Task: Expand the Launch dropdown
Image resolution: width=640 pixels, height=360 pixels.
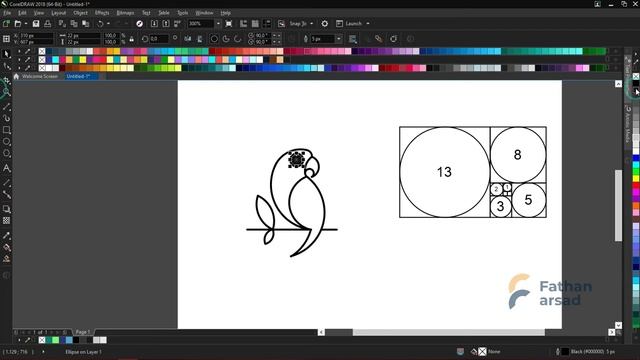Action: click(368, 24)
